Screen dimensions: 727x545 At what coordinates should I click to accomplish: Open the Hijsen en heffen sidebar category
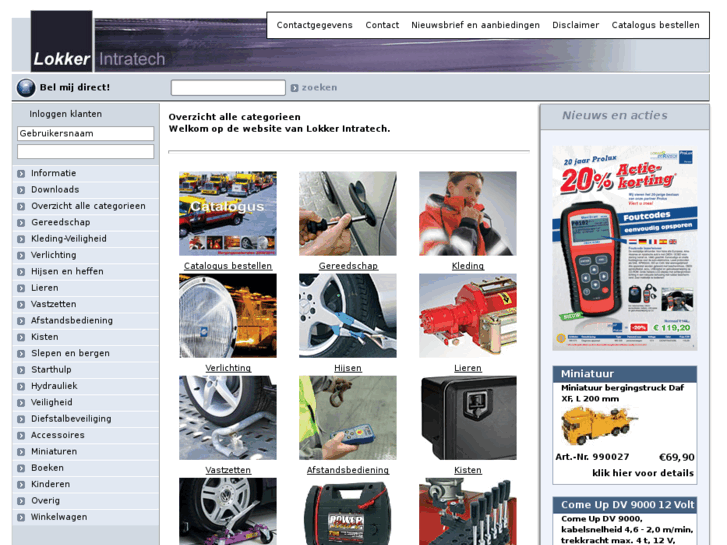pyautogui.click(x=67, y=271)
